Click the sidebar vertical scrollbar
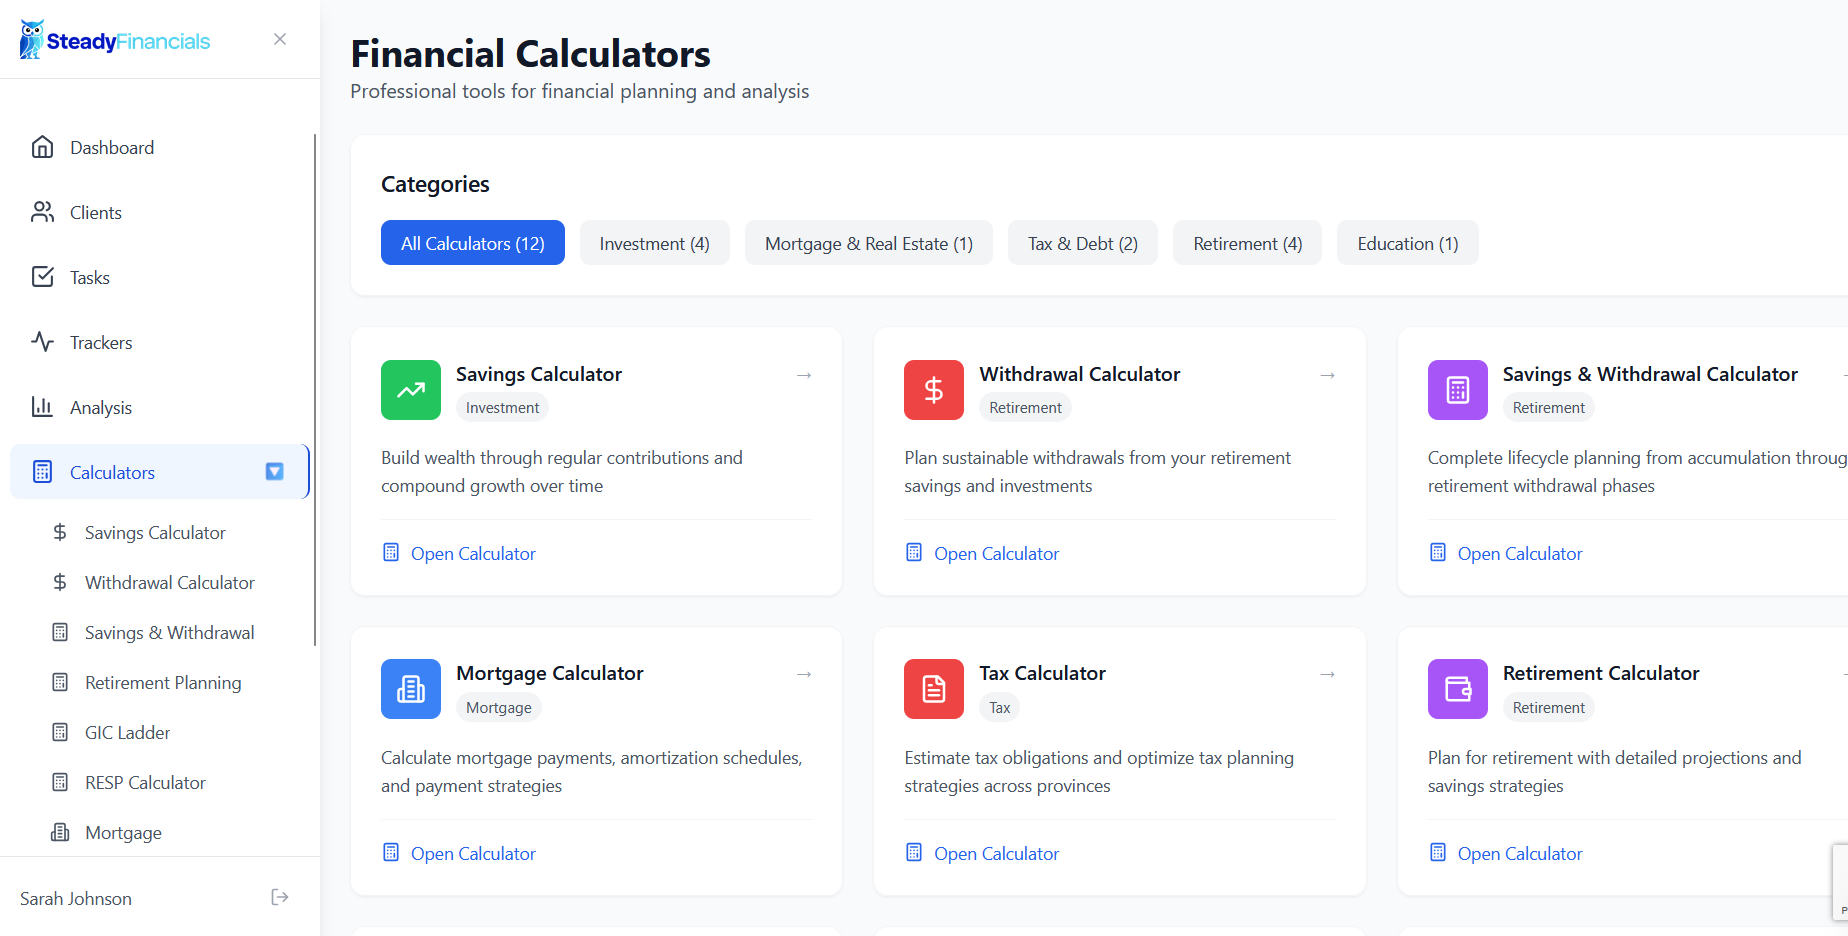 (x=315, y=390)
